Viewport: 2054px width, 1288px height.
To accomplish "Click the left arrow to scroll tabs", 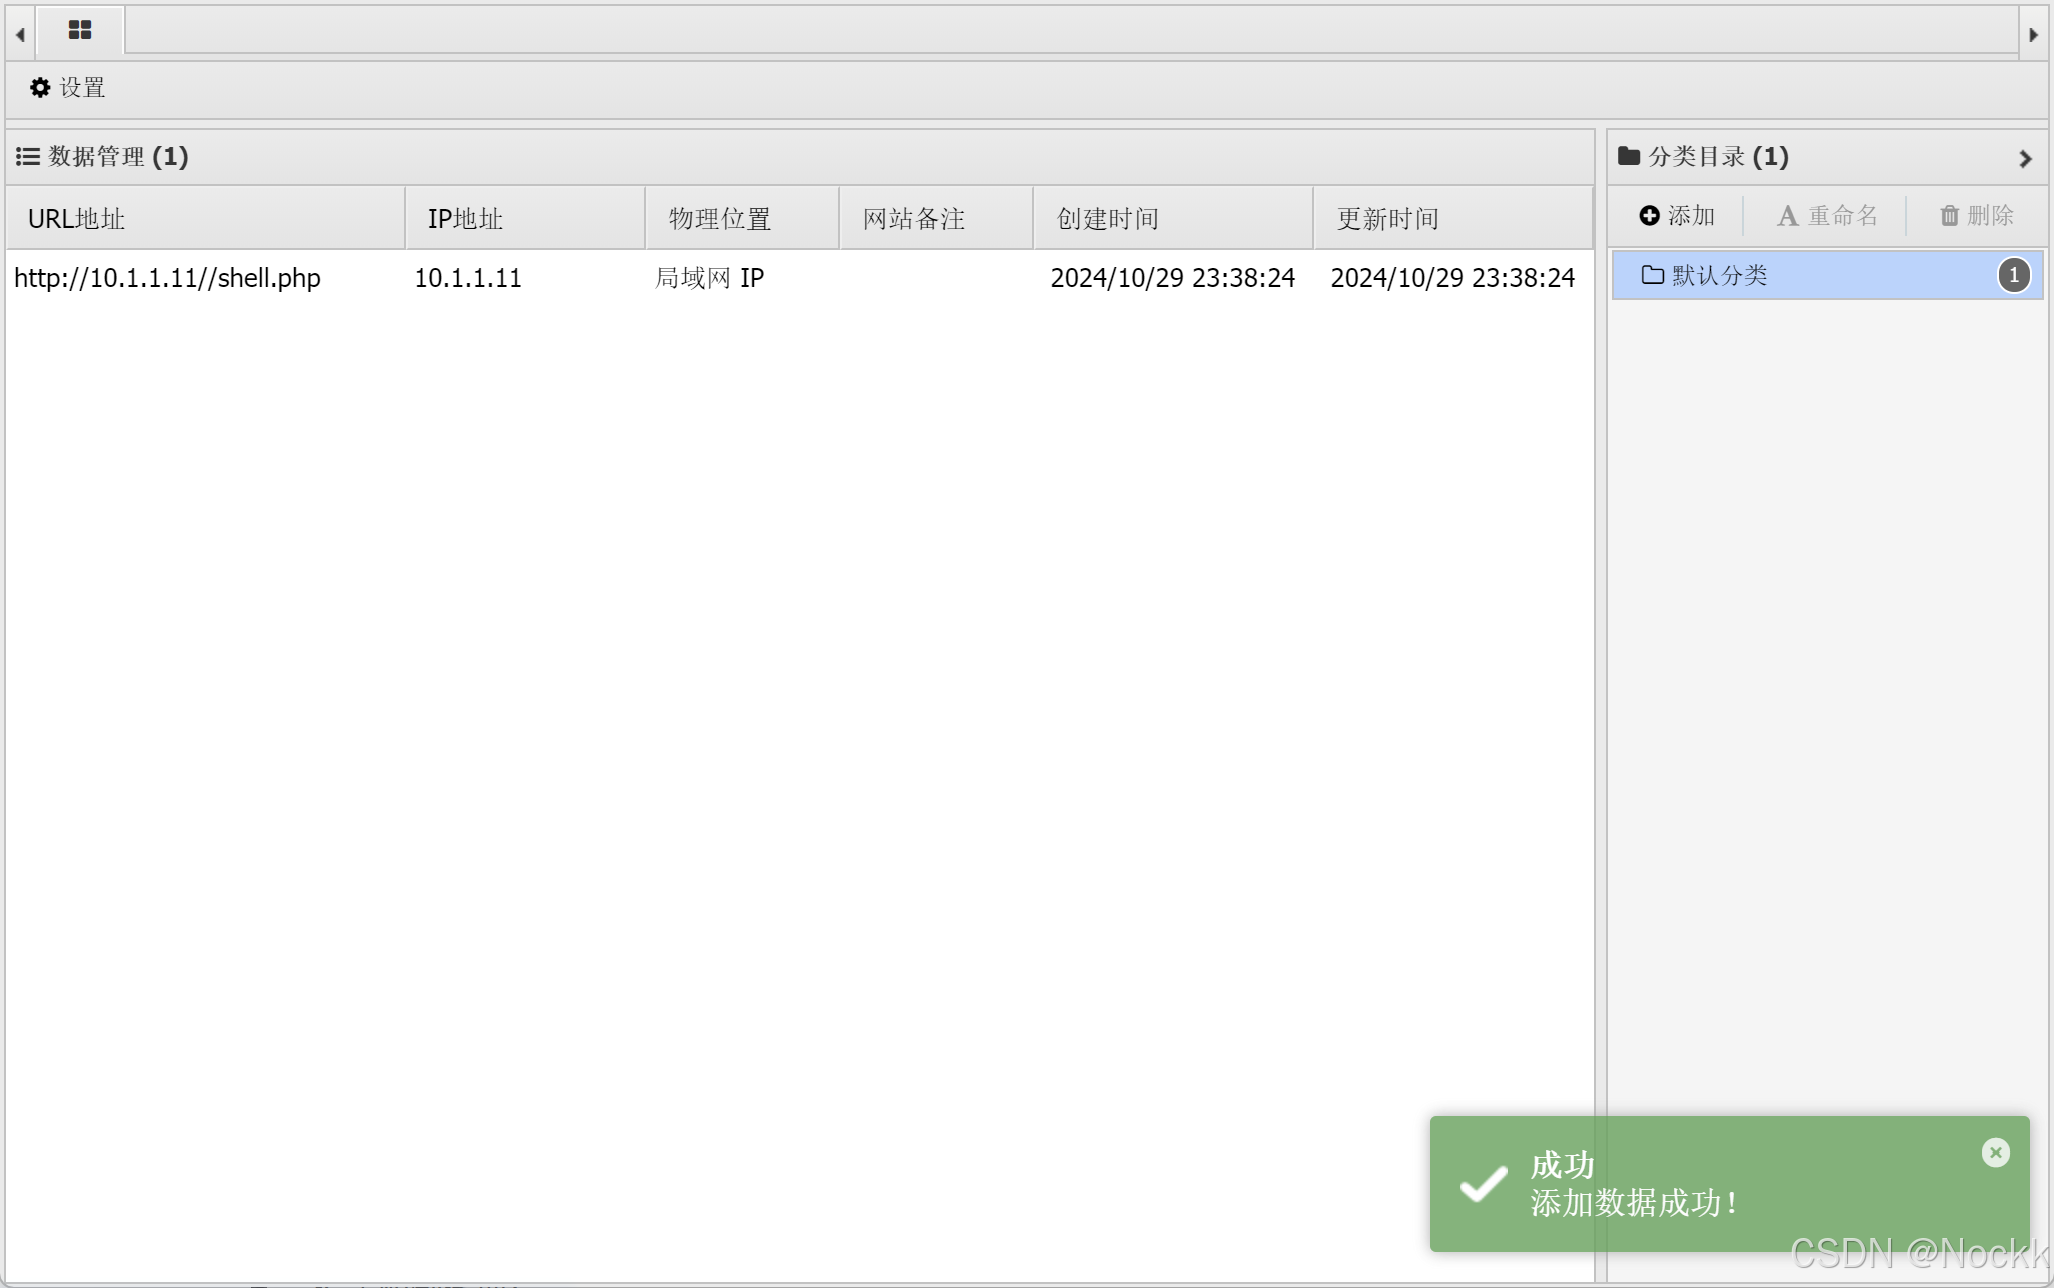I will (19, 33).
